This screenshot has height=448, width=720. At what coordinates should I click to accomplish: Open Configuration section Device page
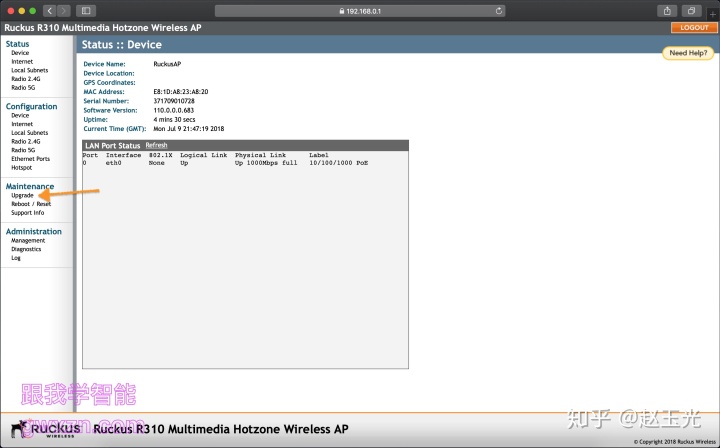tap(20, 115)
